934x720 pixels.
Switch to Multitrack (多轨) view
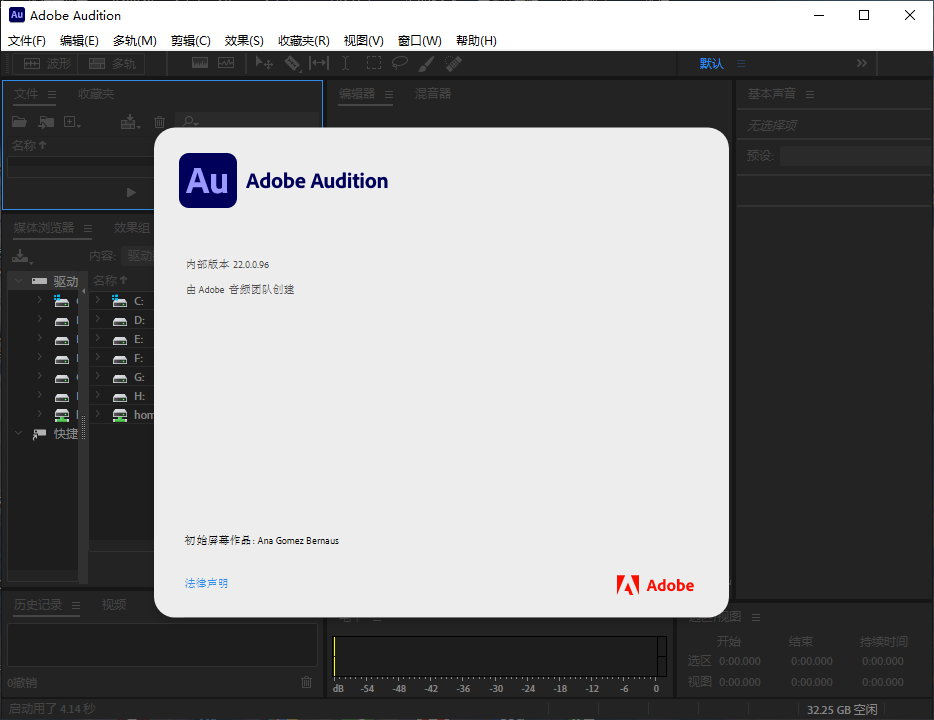point(112,64)
